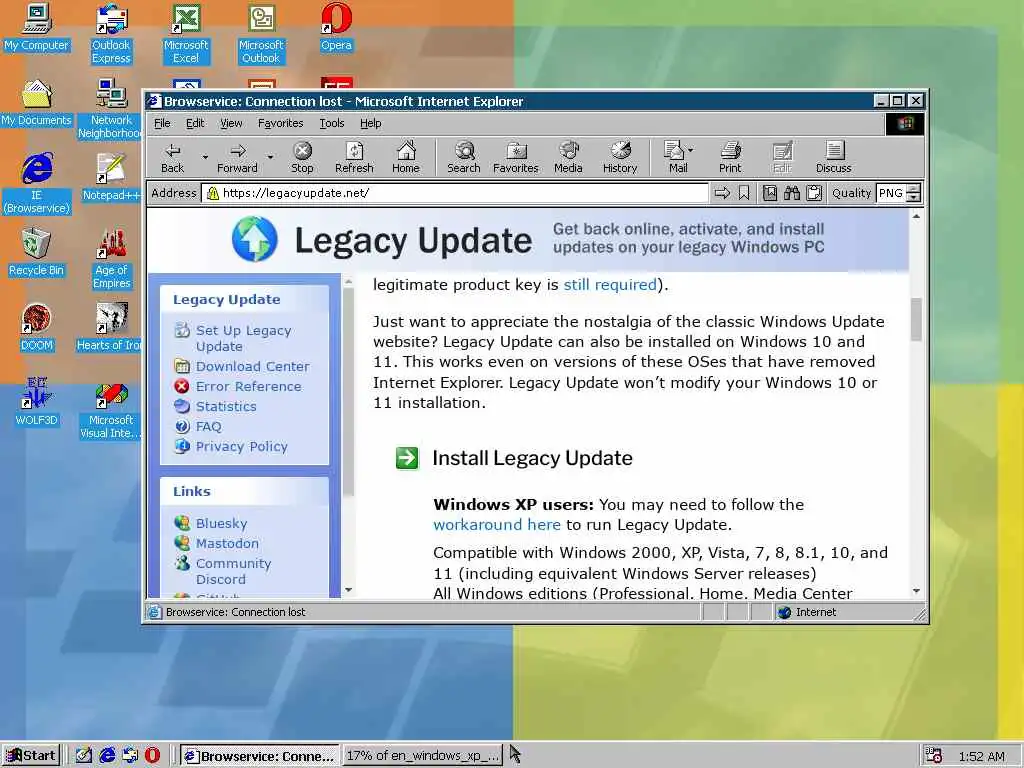Open the File menu

point(162,123)
